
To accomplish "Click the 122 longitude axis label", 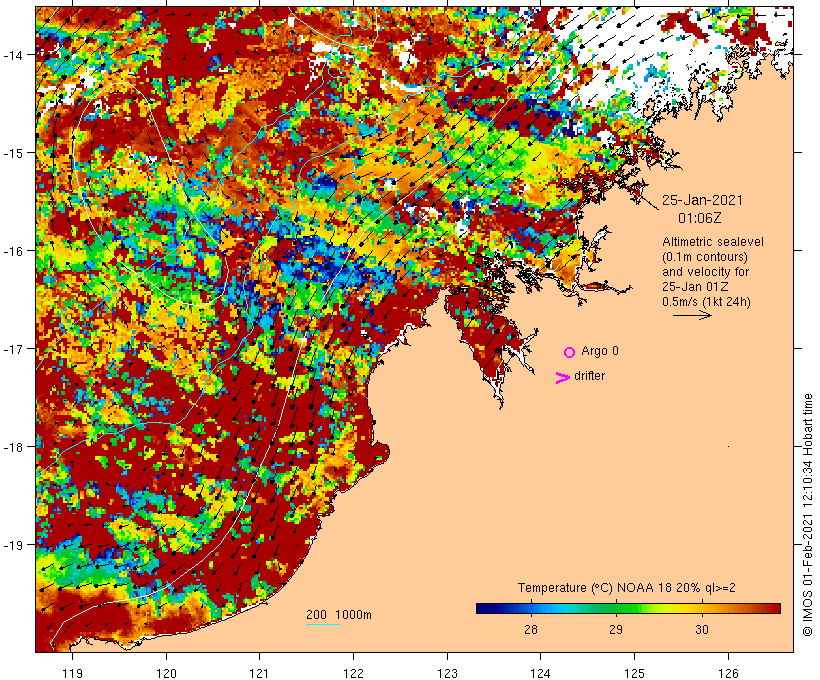I will [x=354, y=673].
